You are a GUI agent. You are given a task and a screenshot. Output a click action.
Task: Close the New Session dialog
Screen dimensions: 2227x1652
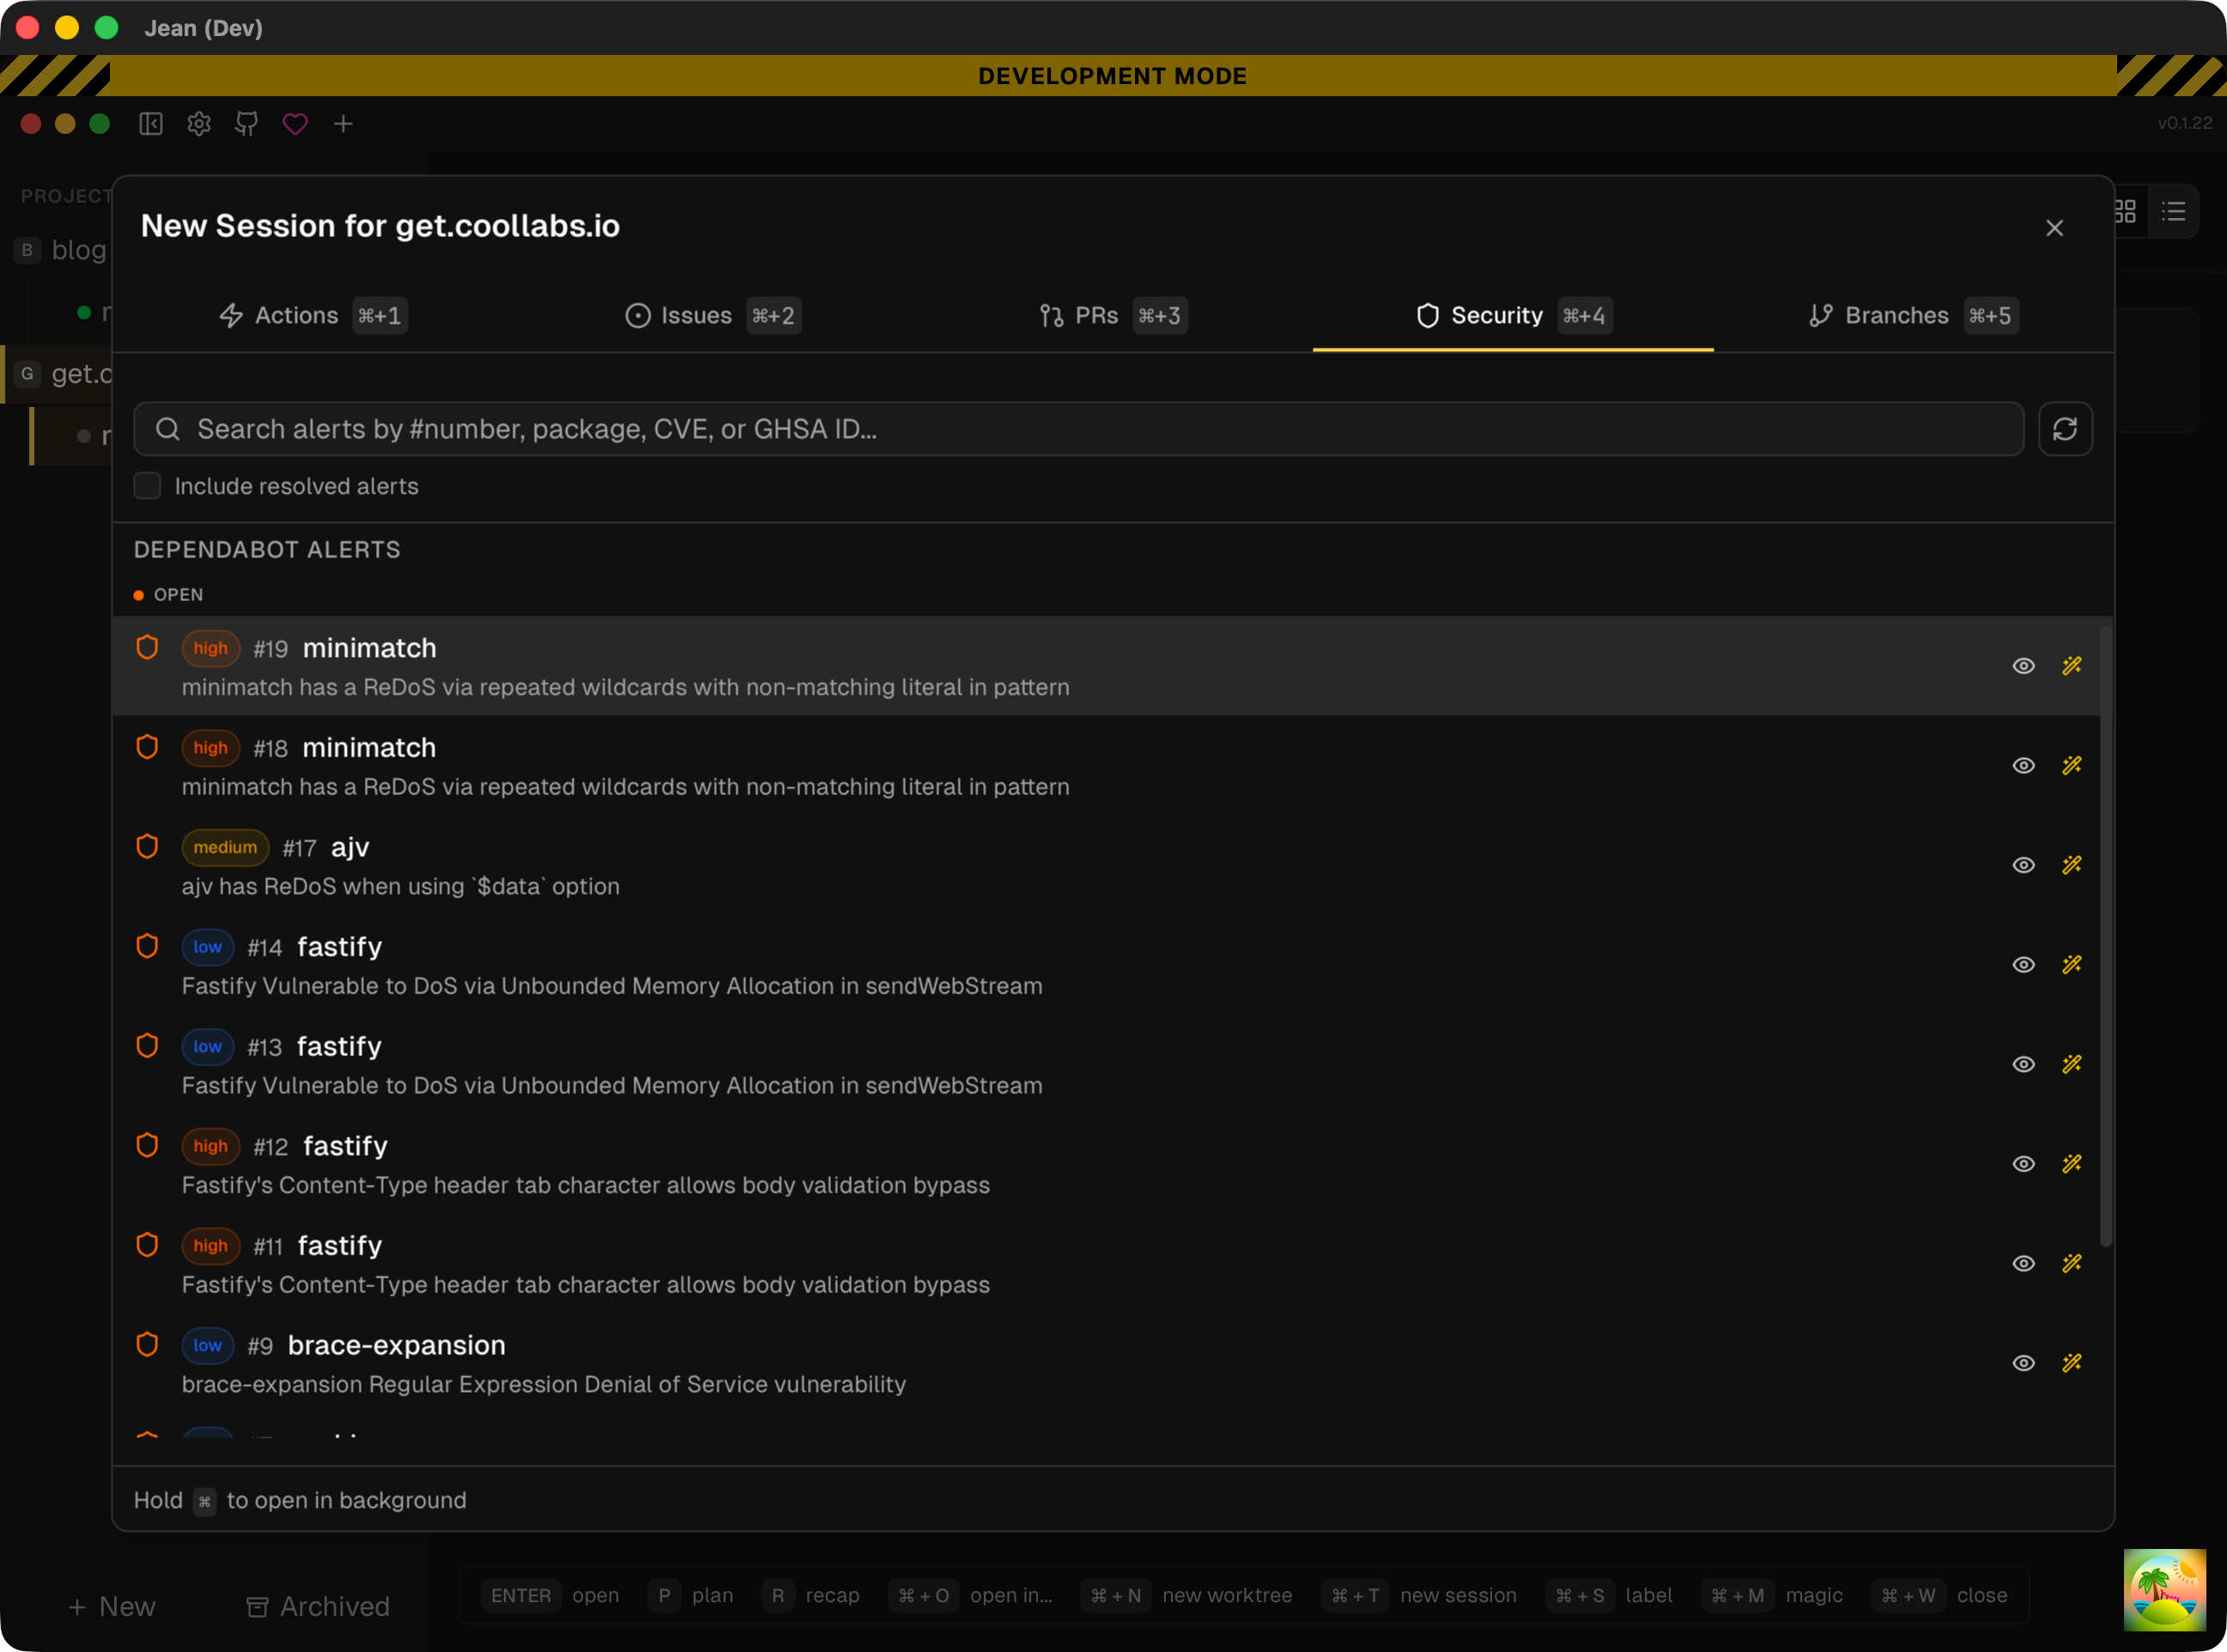2054,228
